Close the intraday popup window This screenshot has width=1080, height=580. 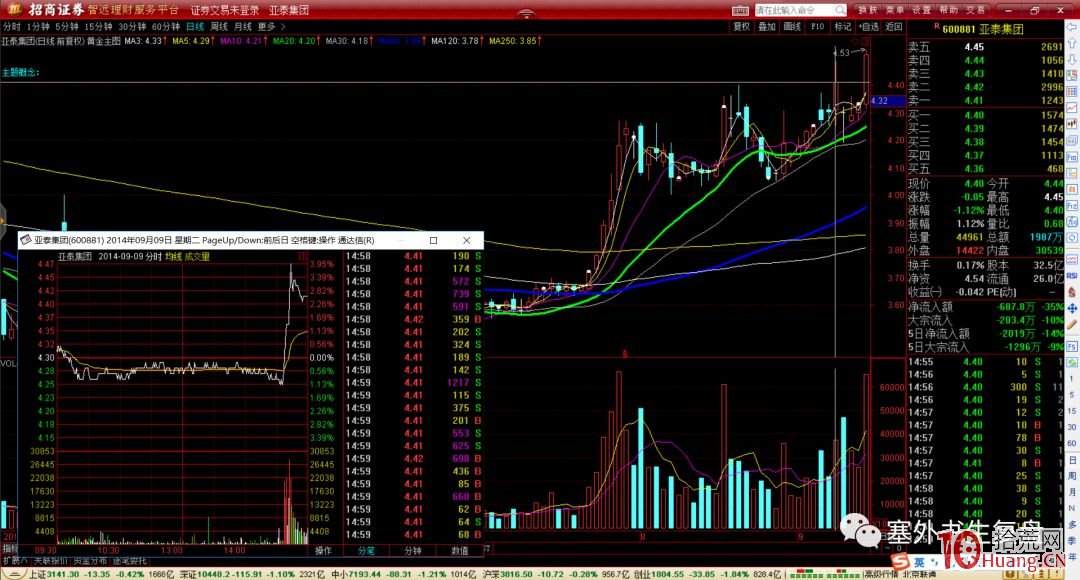tap(466, 240)
